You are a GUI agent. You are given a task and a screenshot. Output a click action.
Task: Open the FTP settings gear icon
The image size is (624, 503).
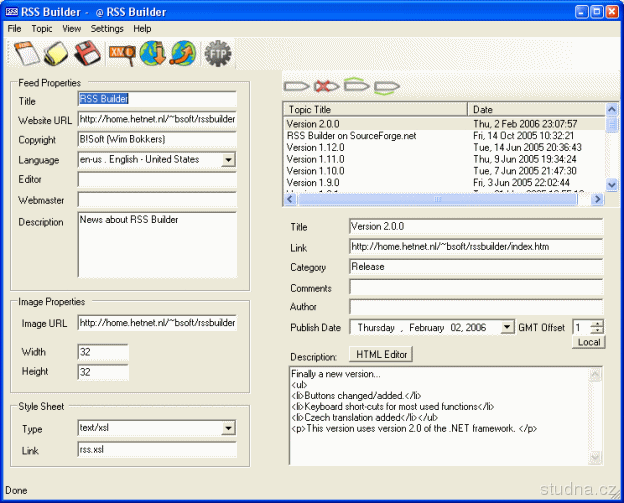216,54
